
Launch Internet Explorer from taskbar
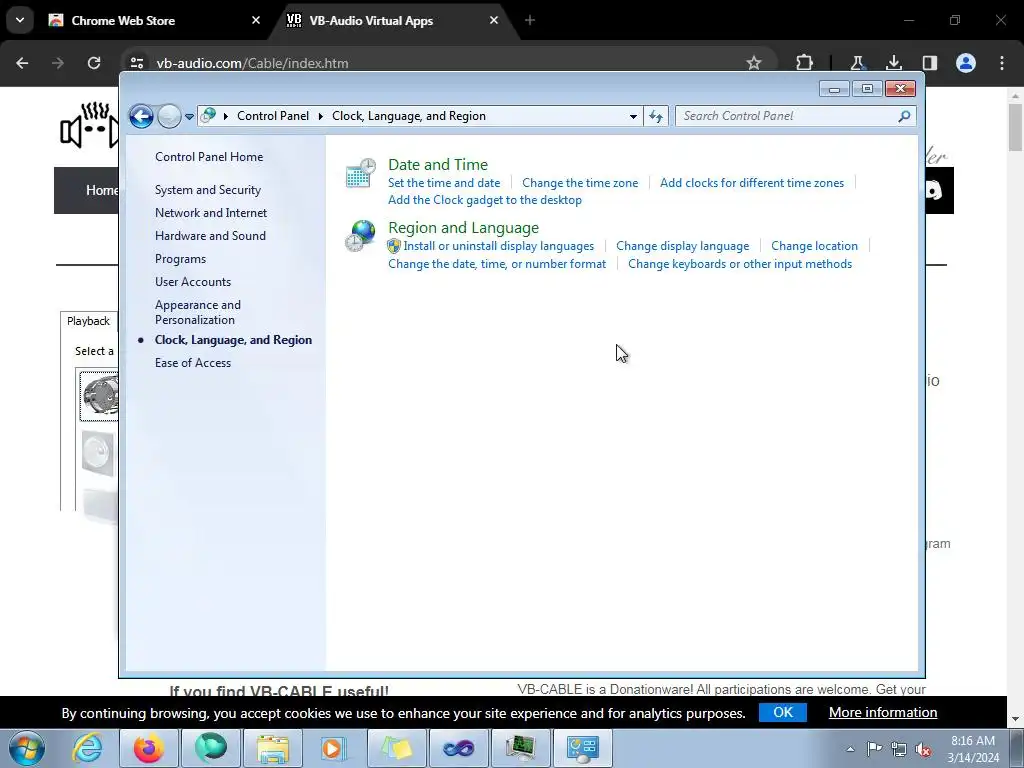(x=88, y=748)
